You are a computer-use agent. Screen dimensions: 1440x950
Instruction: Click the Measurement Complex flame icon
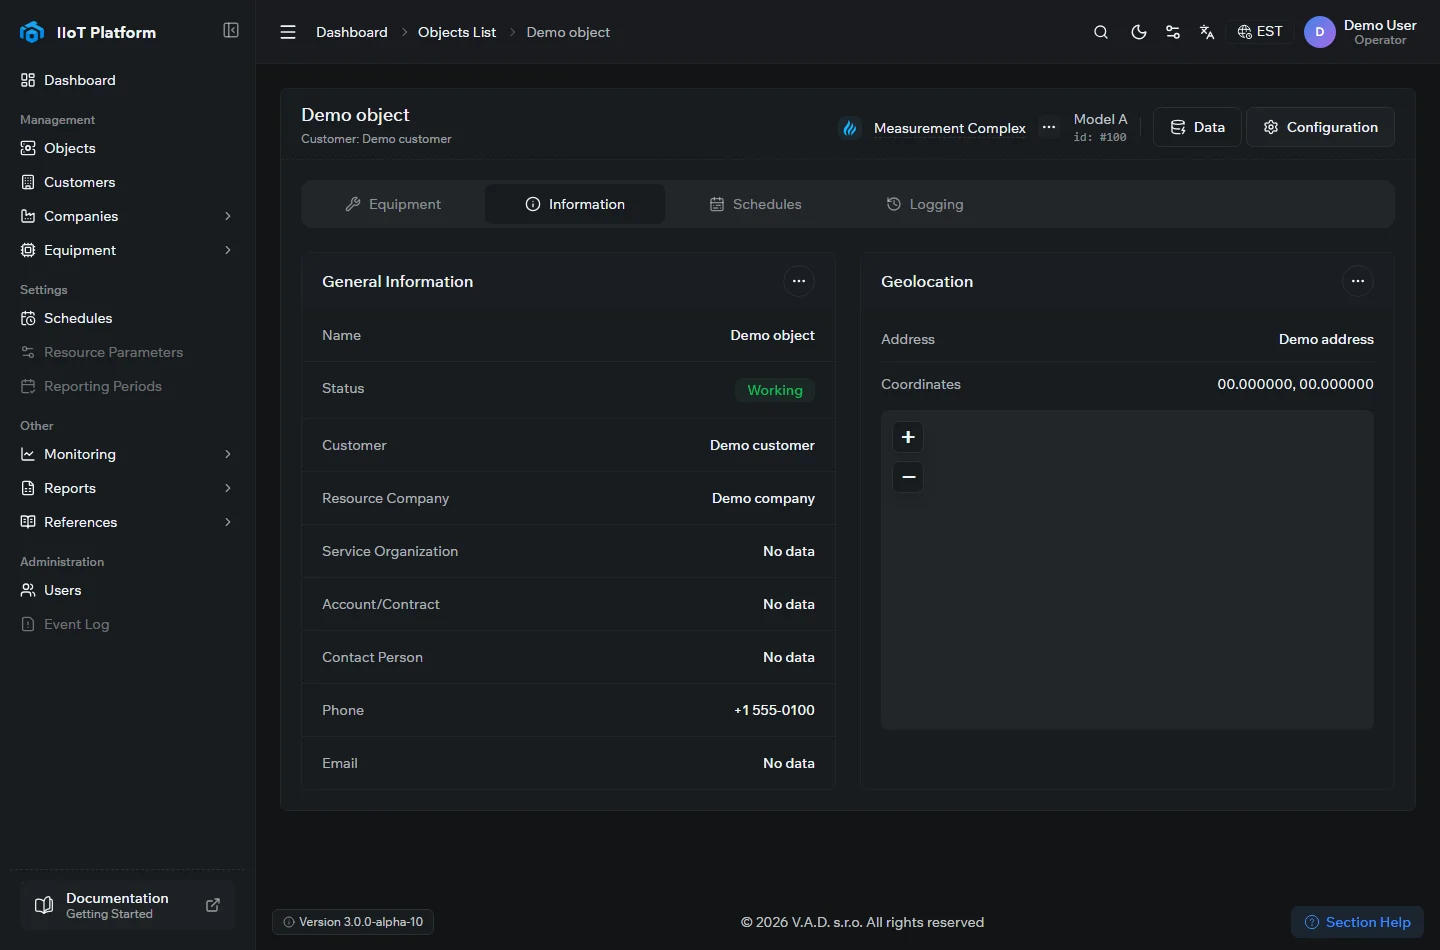click(x=850, y=128)
